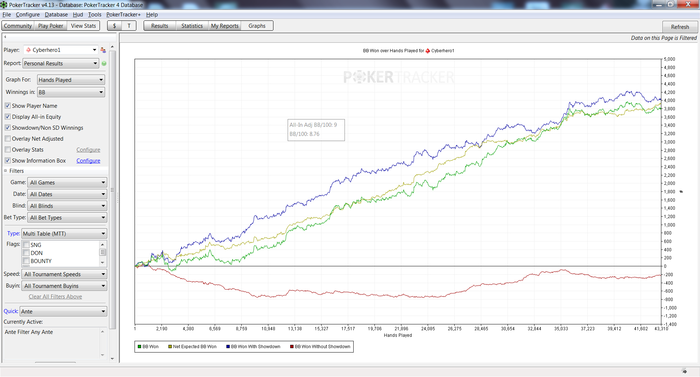This screenshot has height=377, width=700.
Task: Click the player selection icon beside Cyberhero1
Action: click(x=103, y=50)
